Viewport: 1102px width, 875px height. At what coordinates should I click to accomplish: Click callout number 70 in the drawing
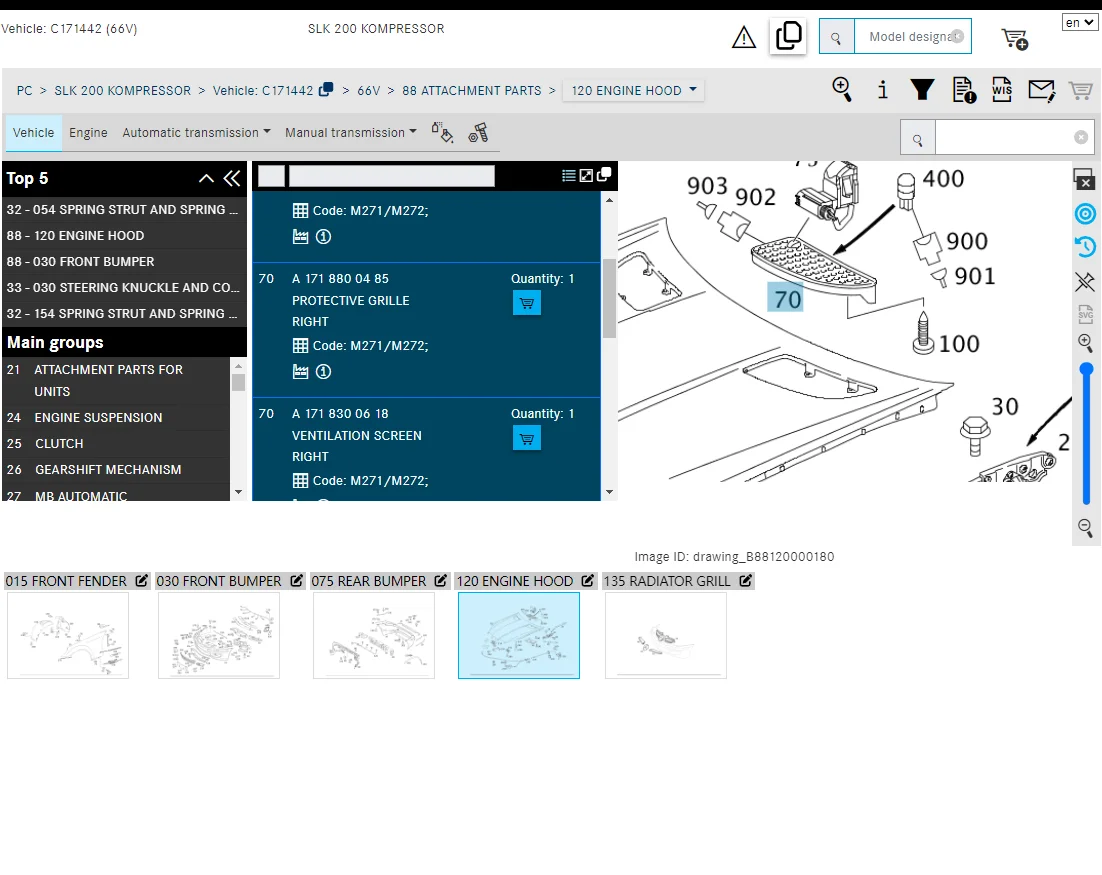pyautogui.click(x=786, y=299)
